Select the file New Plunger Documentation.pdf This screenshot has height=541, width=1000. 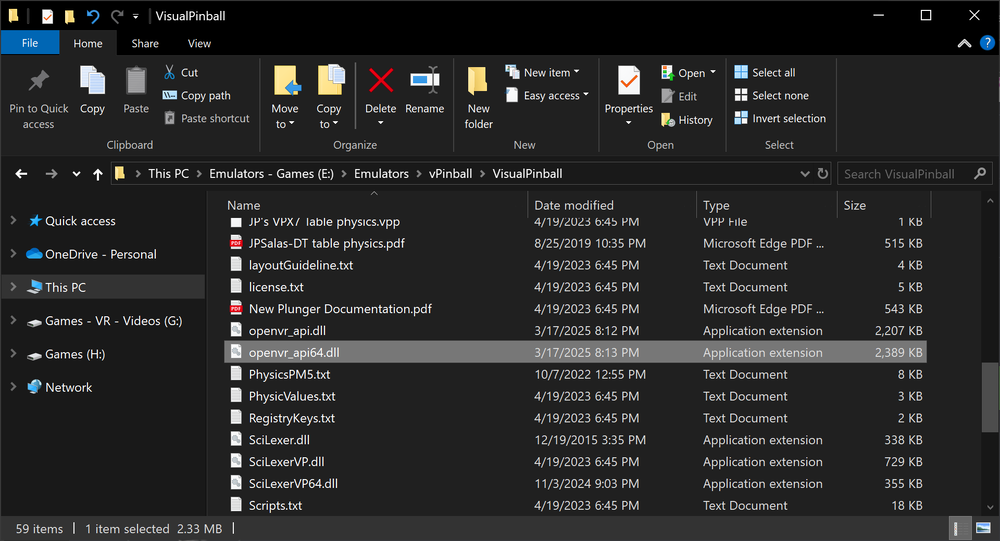coord(340,309)
